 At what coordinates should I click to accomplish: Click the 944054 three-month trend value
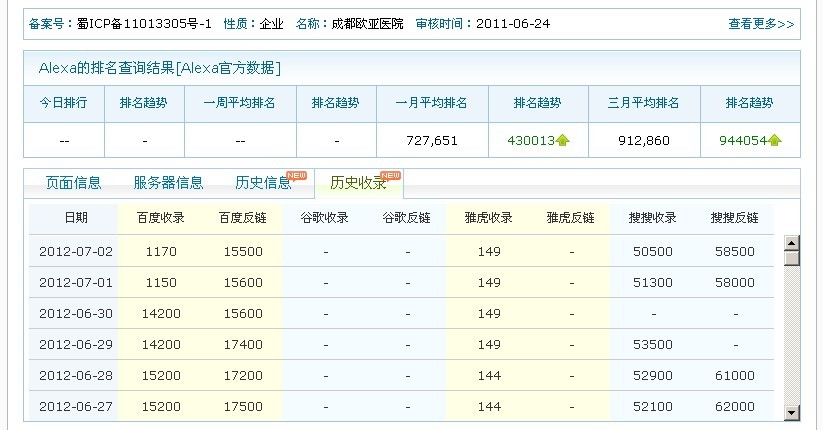pos(742,141)
